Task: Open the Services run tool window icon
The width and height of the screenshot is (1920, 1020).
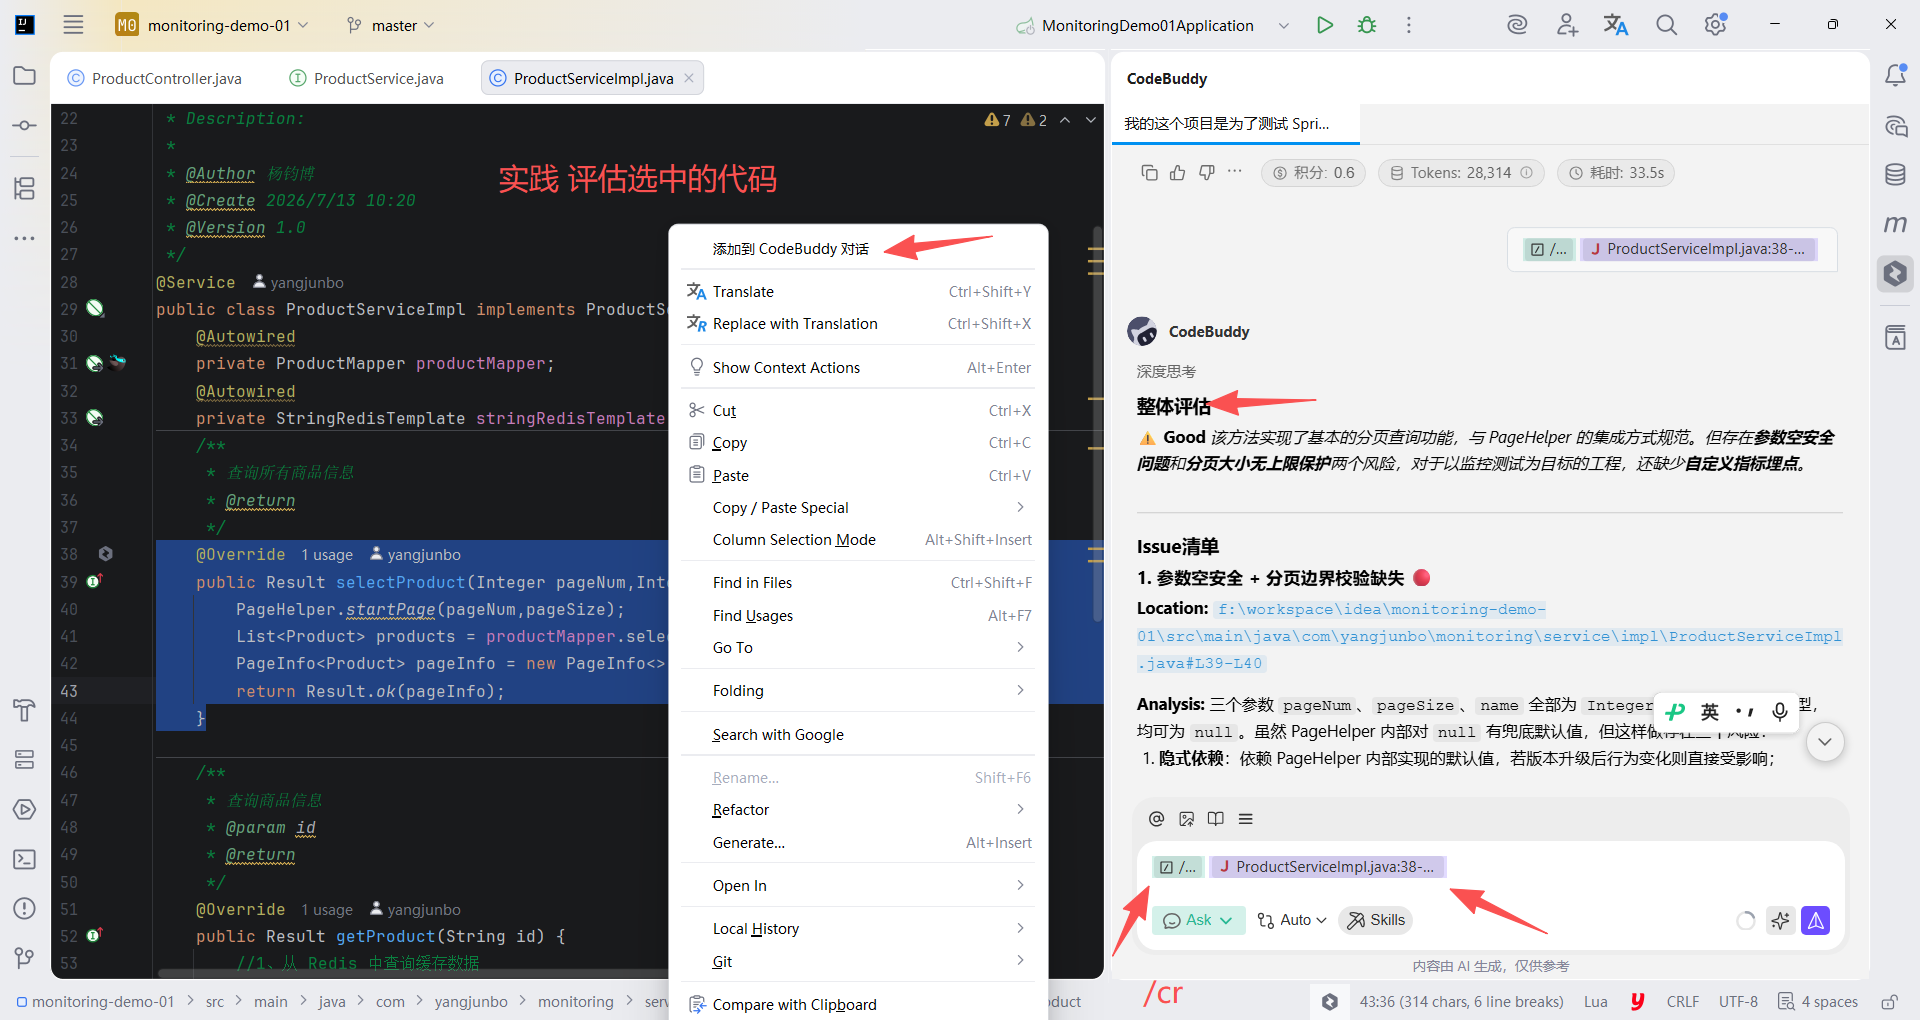Action: pos(25,810)
